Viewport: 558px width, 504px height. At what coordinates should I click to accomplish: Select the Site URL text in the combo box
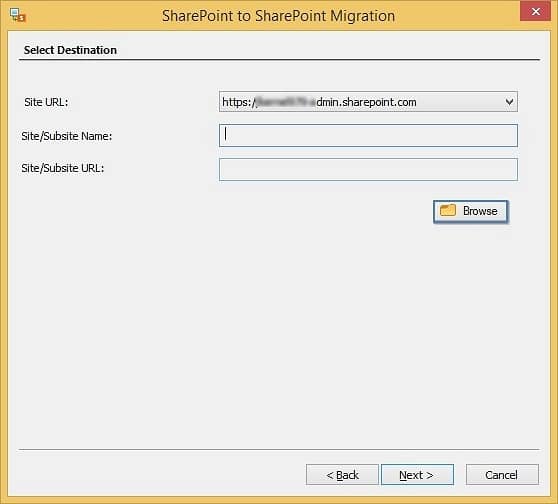pos(319,102)
